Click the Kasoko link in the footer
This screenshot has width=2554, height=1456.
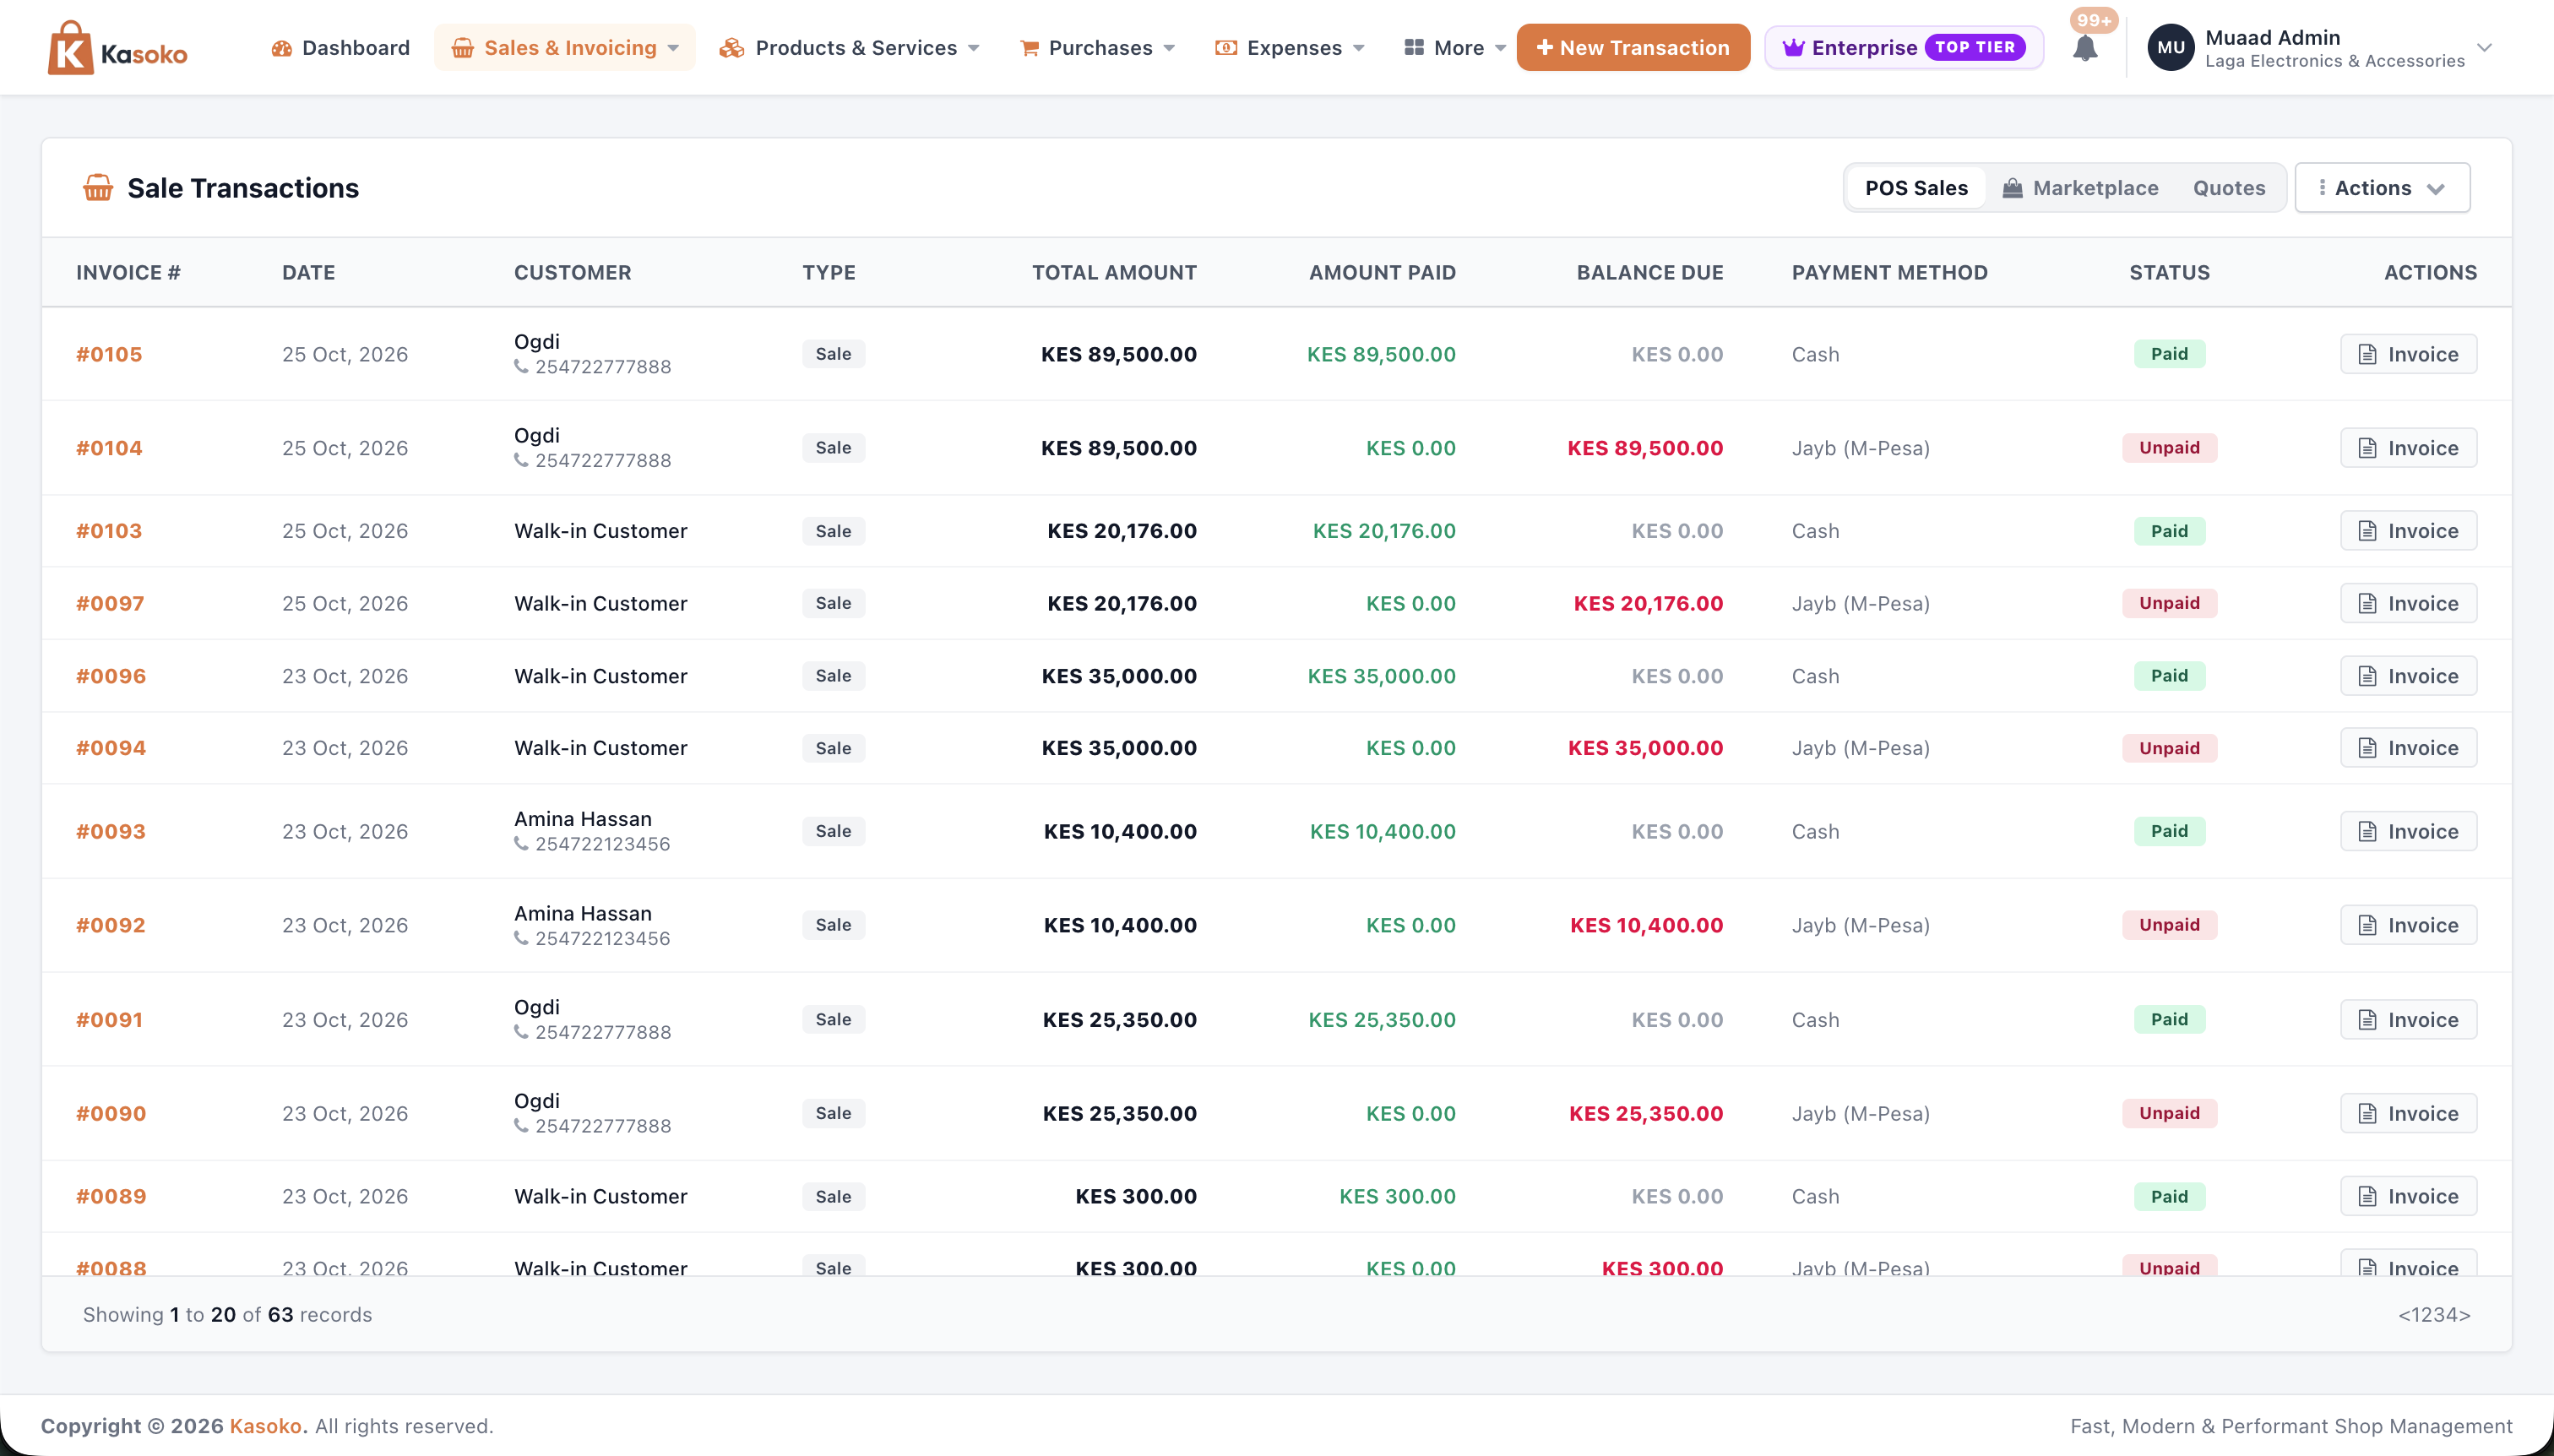point(265,1426)
